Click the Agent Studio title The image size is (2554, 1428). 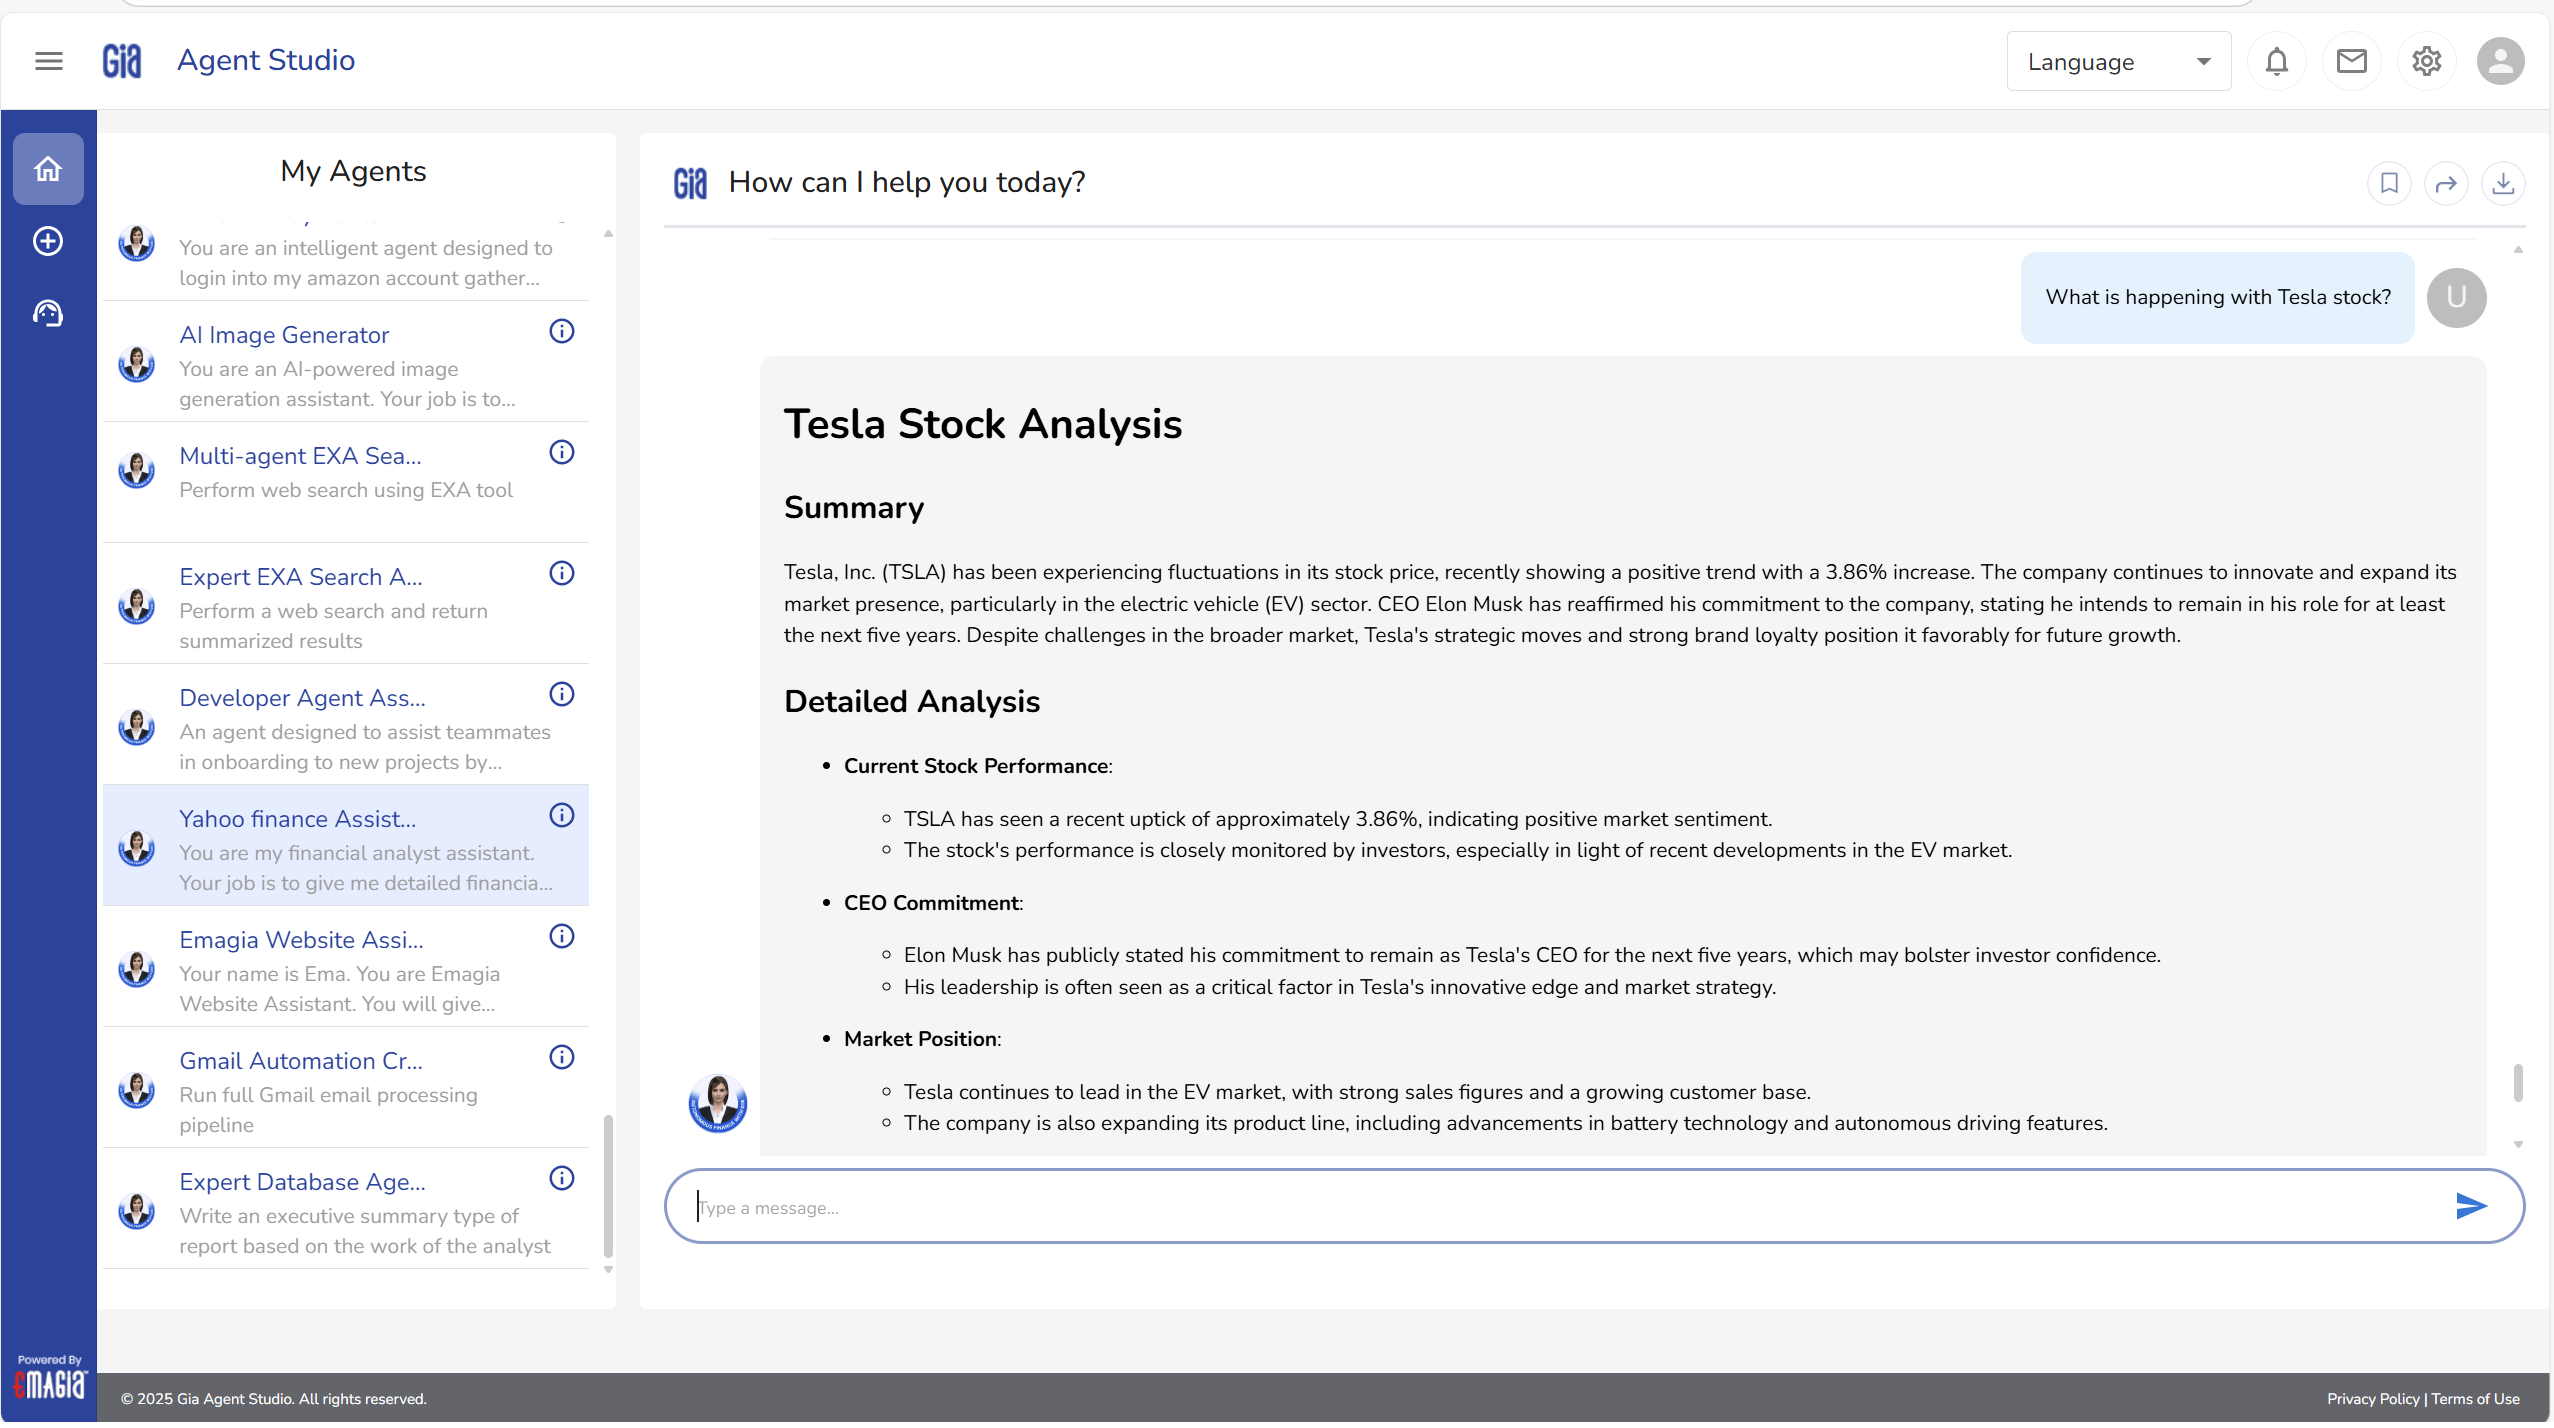point(266,60)
